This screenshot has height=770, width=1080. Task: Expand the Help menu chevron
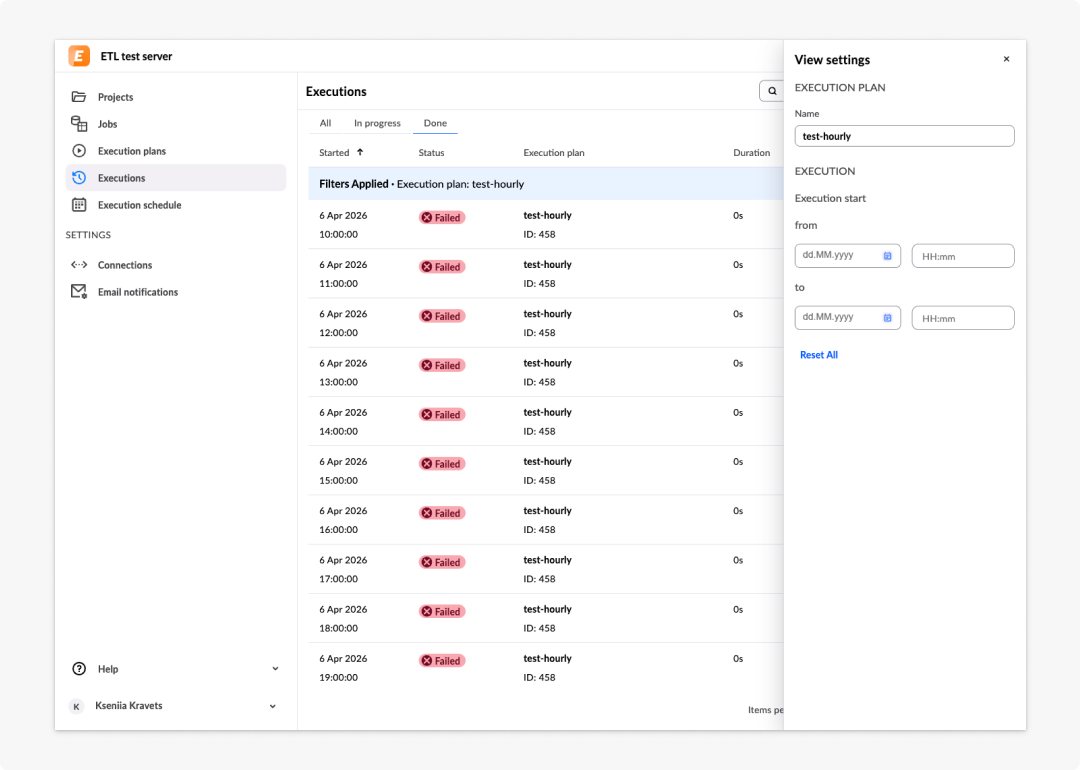tap(275, 669)
